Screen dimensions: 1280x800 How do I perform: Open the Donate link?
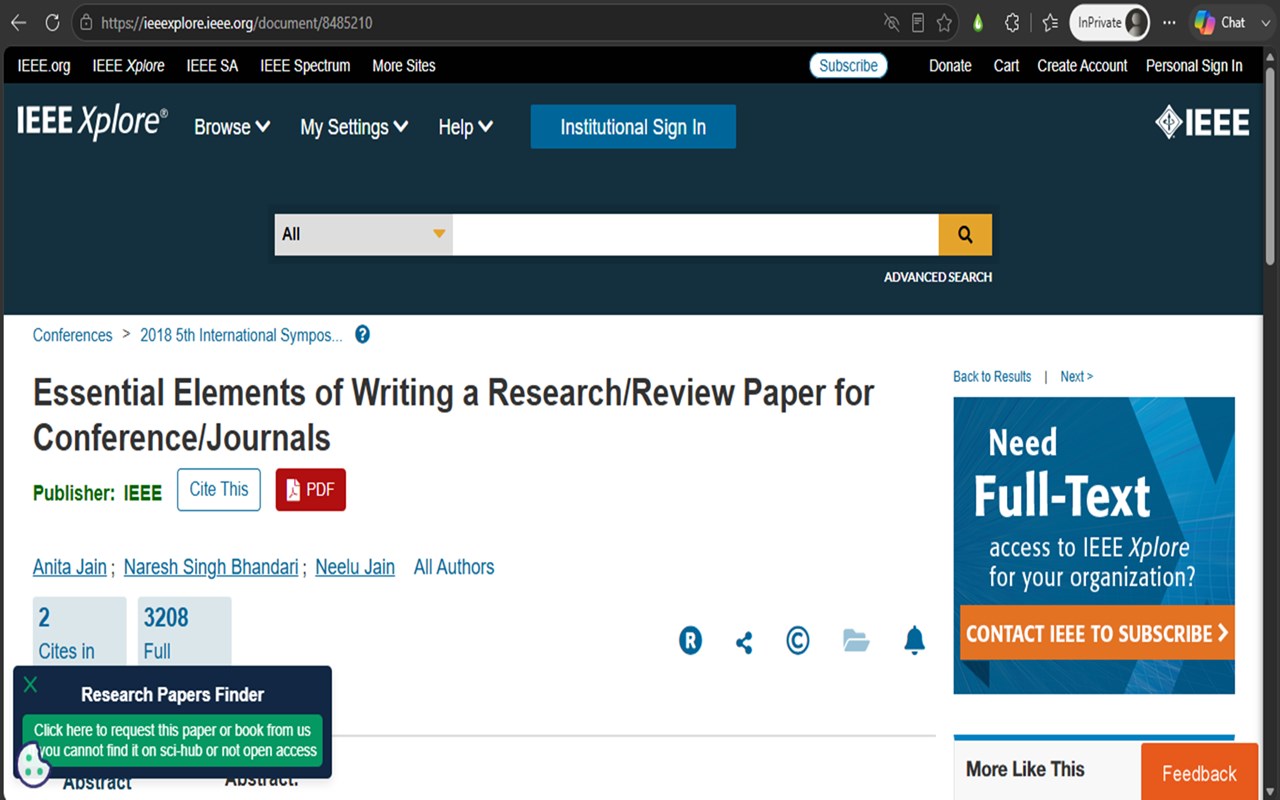[x=950, y=66]
